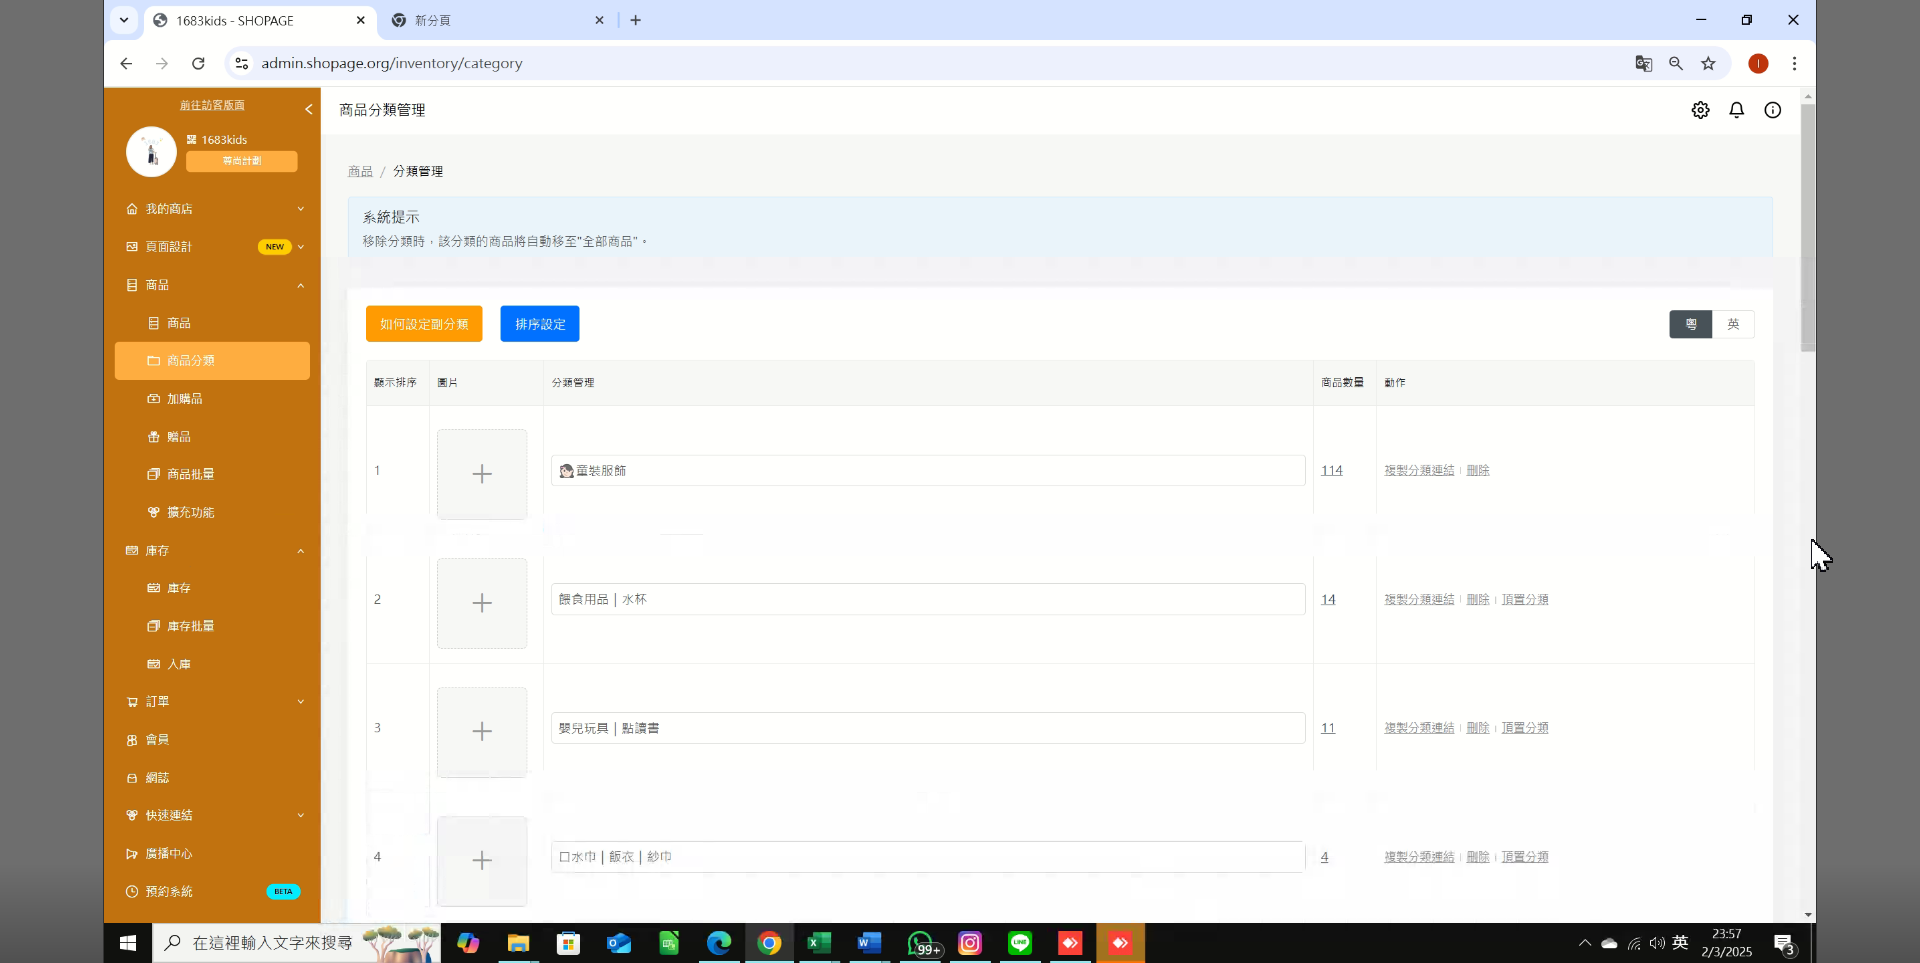The height and width of the screenshot is (963, 1920).
Task: Click 頂置分類 for 口水巾 row
Action: (1525, 857)
